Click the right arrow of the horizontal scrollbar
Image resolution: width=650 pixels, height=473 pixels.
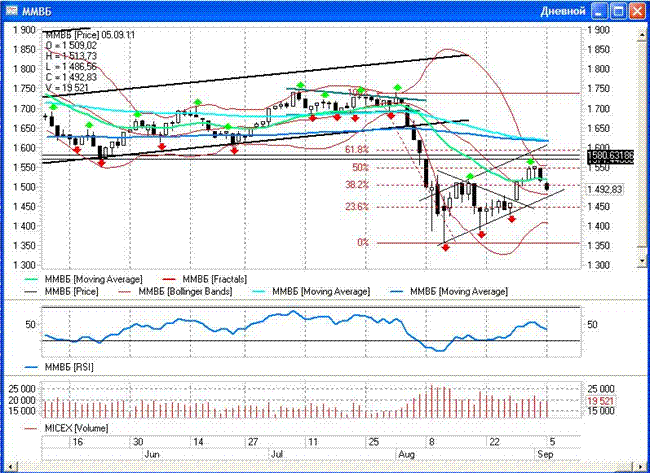tap(642, 468)
